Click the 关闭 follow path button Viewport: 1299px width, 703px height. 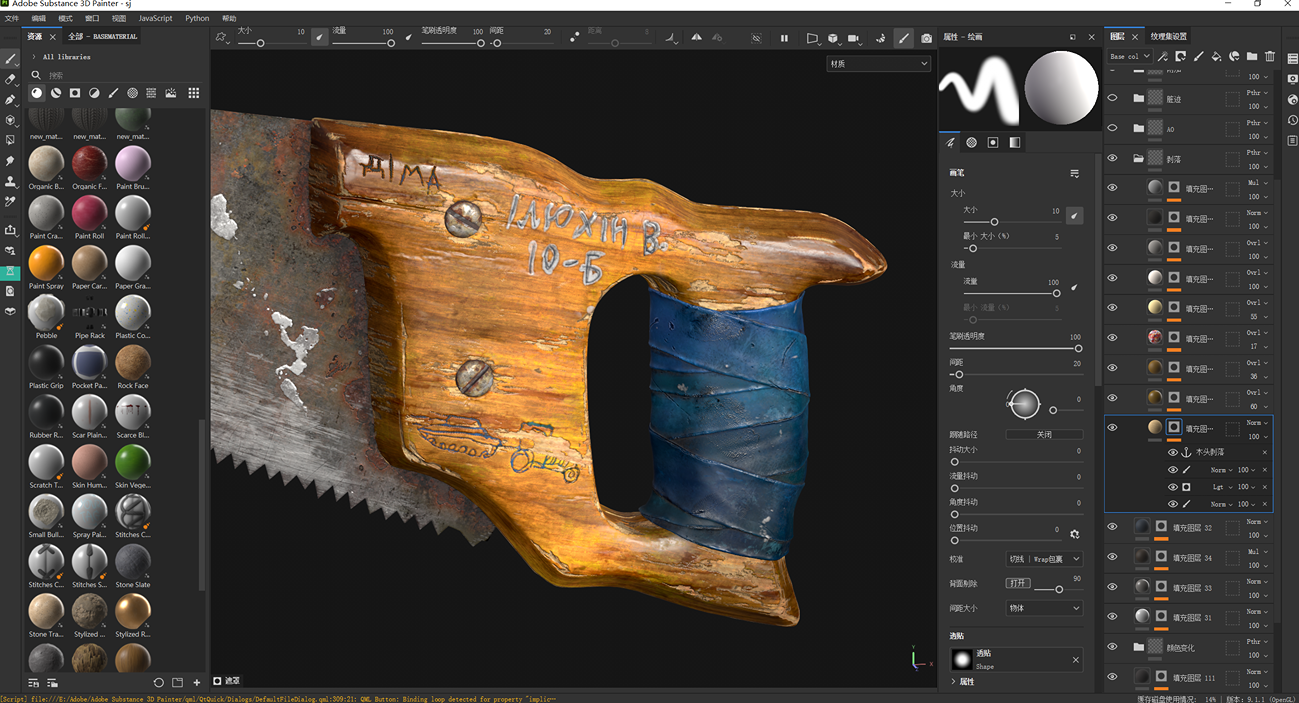(1044, 435)
